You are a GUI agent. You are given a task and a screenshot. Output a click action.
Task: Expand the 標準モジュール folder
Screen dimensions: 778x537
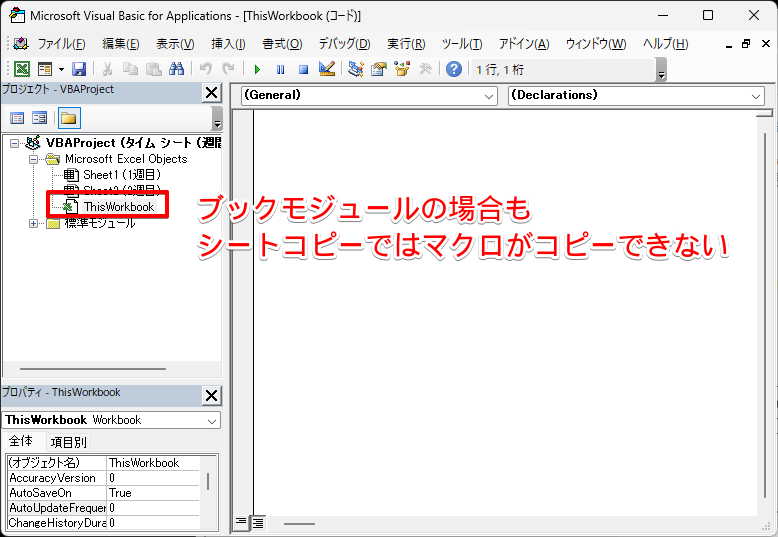[x=33, y=223]
